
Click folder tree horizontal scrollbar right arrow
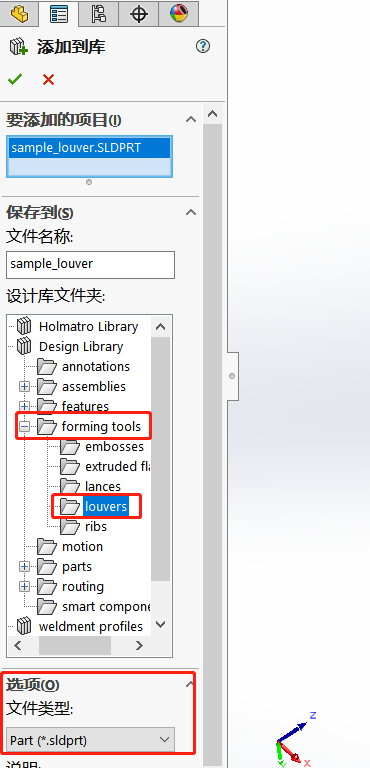point(139,646)
